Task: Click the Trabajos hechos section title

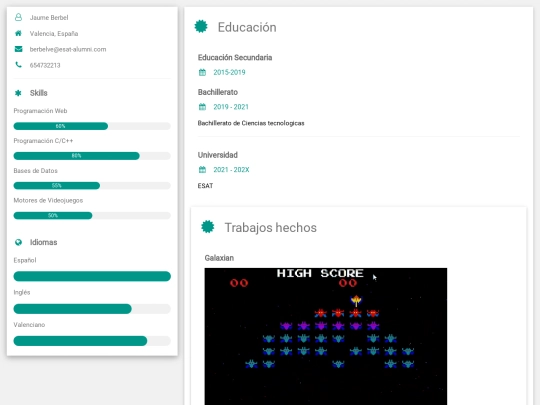Action: (x=270, y=228)
